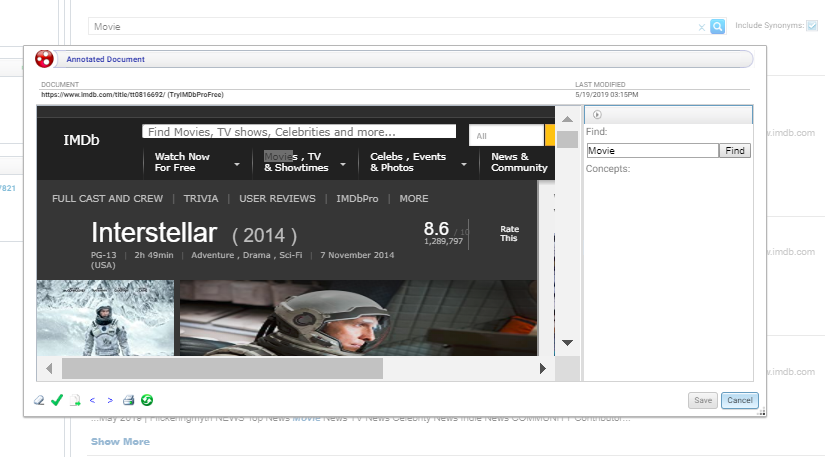The height and width of the screenshot is (457, 825).
Task: Click the Annotated Document title label
Action: [105, 59]
